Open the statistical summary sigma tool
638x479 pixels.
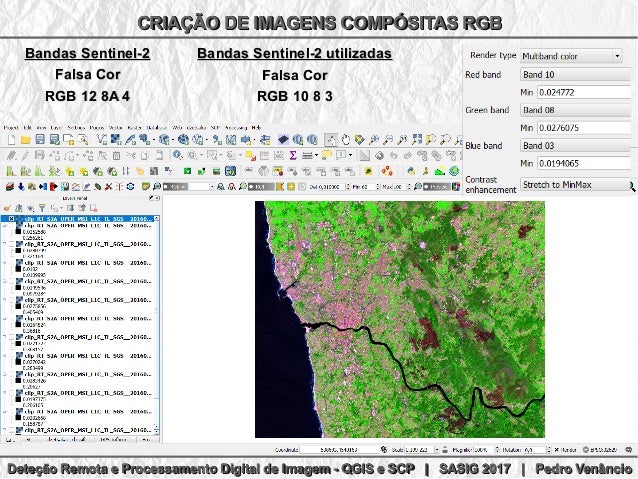click(x=293, y=155)
